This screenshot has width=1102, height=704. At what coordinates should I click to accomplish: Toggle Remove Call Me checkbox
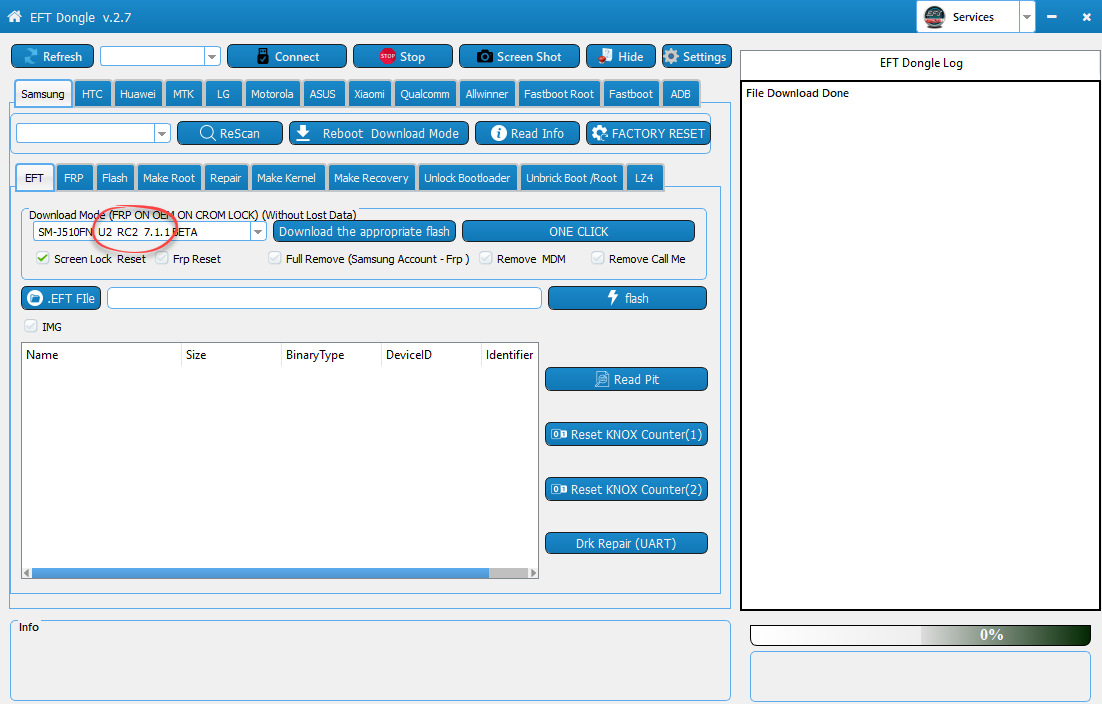tap(597, 259)
